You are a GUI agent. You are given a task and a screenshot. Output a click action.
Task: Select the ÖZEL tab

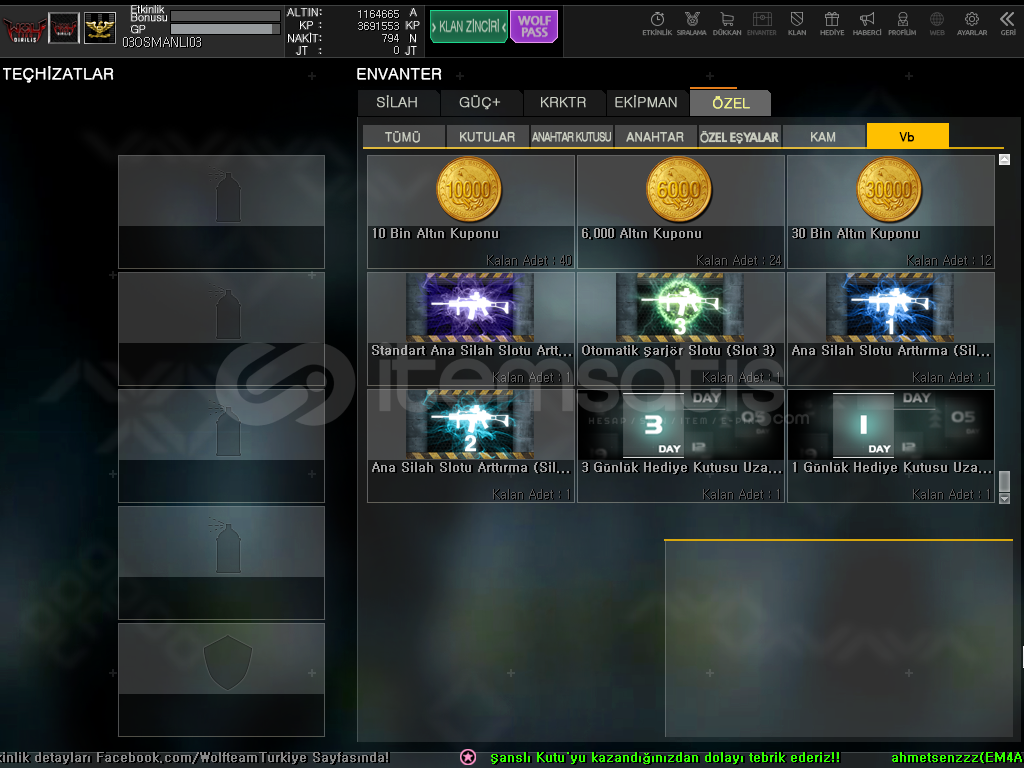click(x=731, y=103)
